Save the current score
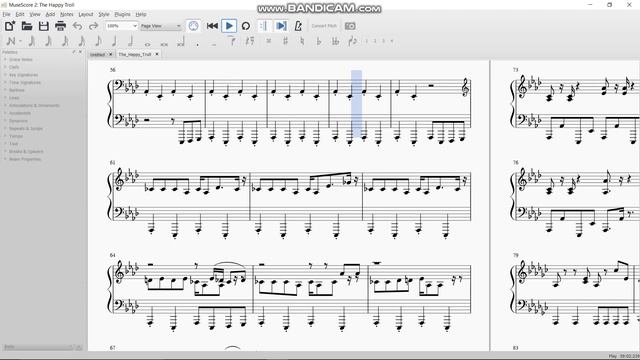640x360 pixels. click(44, 26)
